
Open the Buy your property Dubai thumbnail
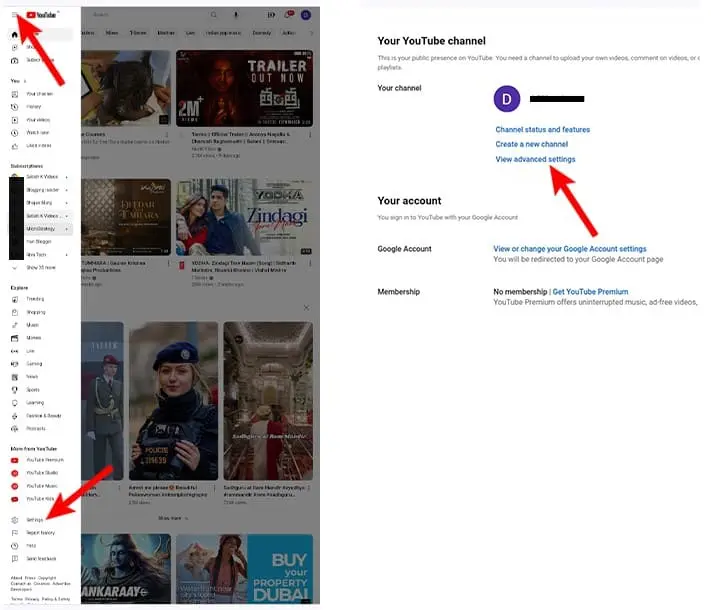click(244, 569)
